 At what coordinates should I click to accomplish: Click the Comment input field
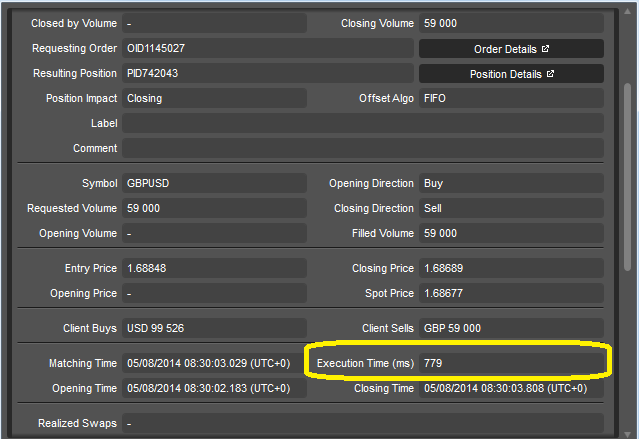(363, 148)
